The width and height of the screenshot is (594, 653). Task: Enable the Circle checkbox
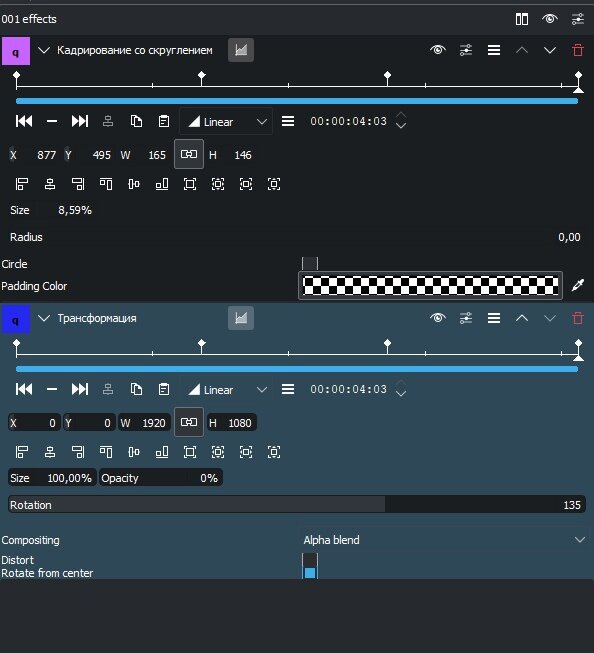[310, 264]
